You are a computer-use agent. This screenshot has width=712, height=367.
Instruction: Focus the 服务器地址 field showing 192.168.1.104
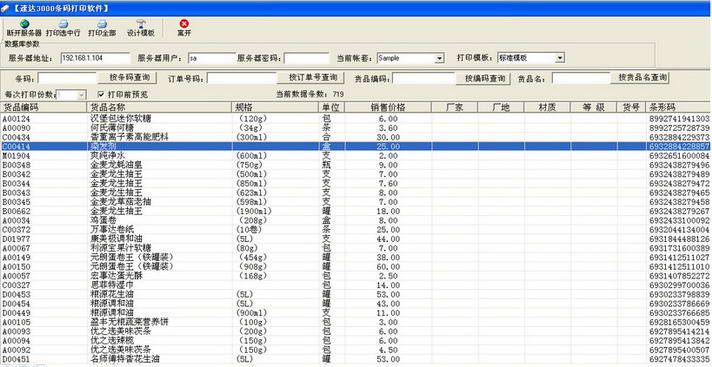(95, 58)
